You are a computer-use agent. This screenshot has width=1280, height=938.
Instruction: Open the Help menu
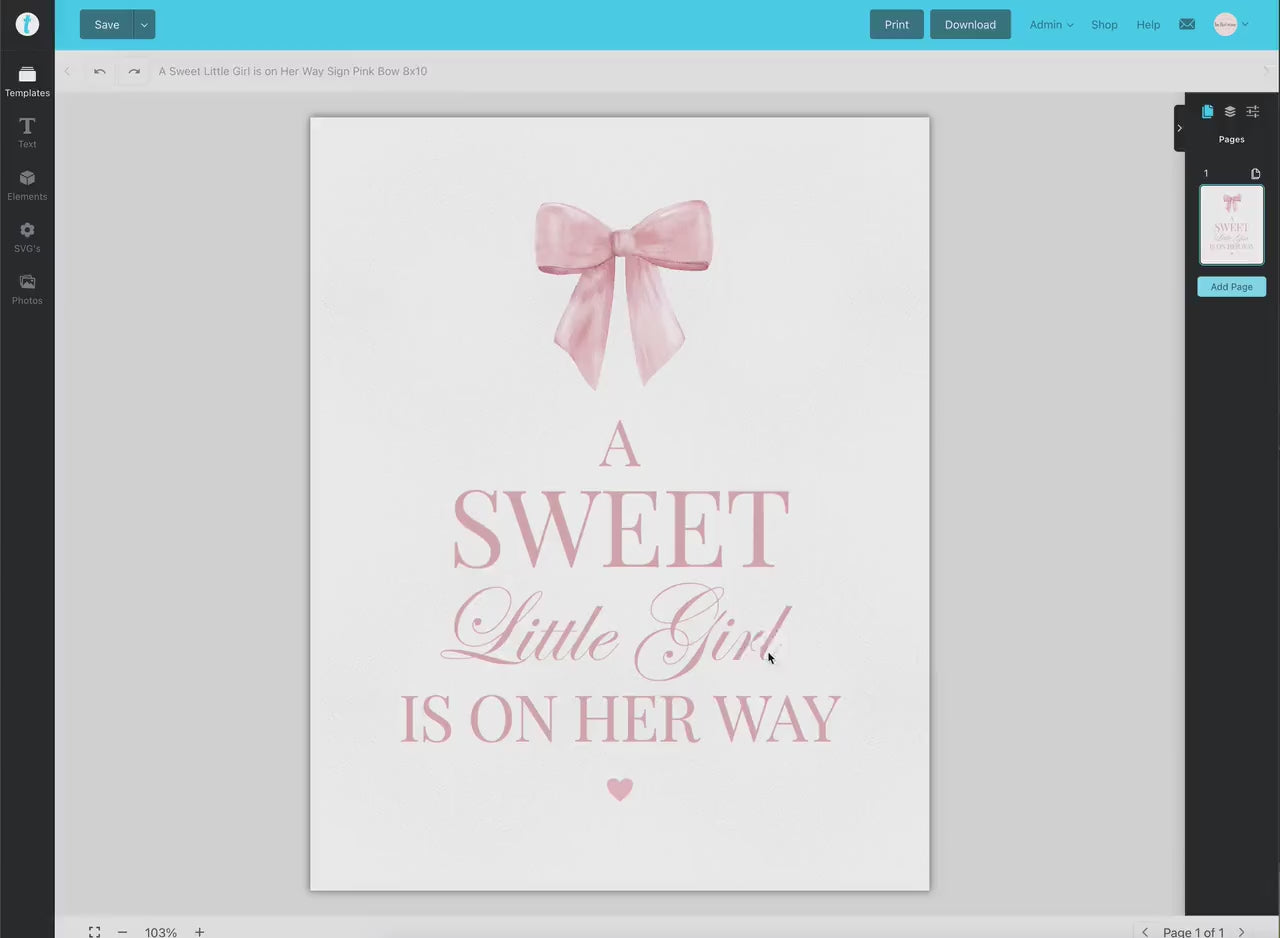pyautogui.click(x=1148, y=25)
